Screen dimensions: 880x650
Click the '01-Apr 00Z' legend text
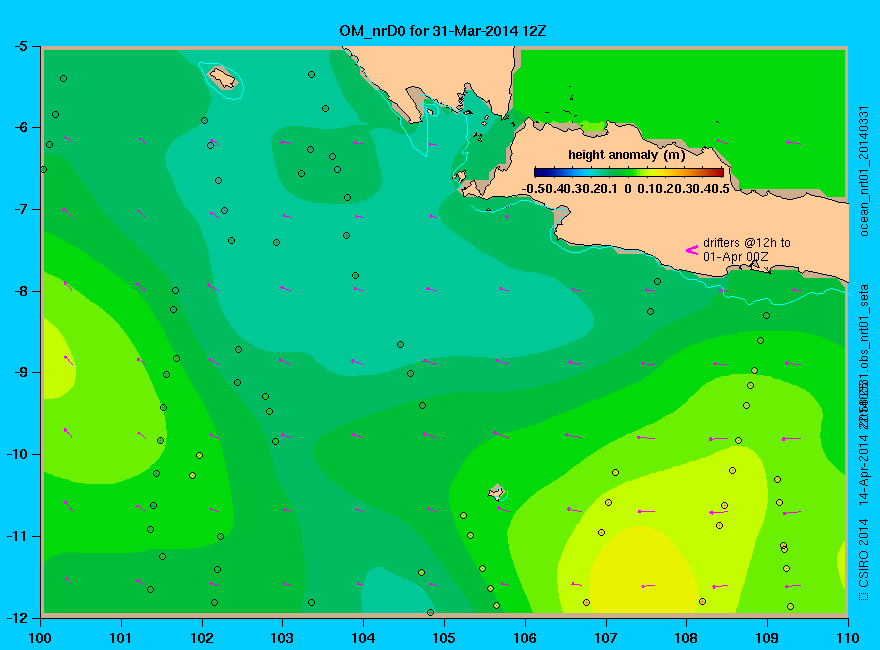coord(735,257)
